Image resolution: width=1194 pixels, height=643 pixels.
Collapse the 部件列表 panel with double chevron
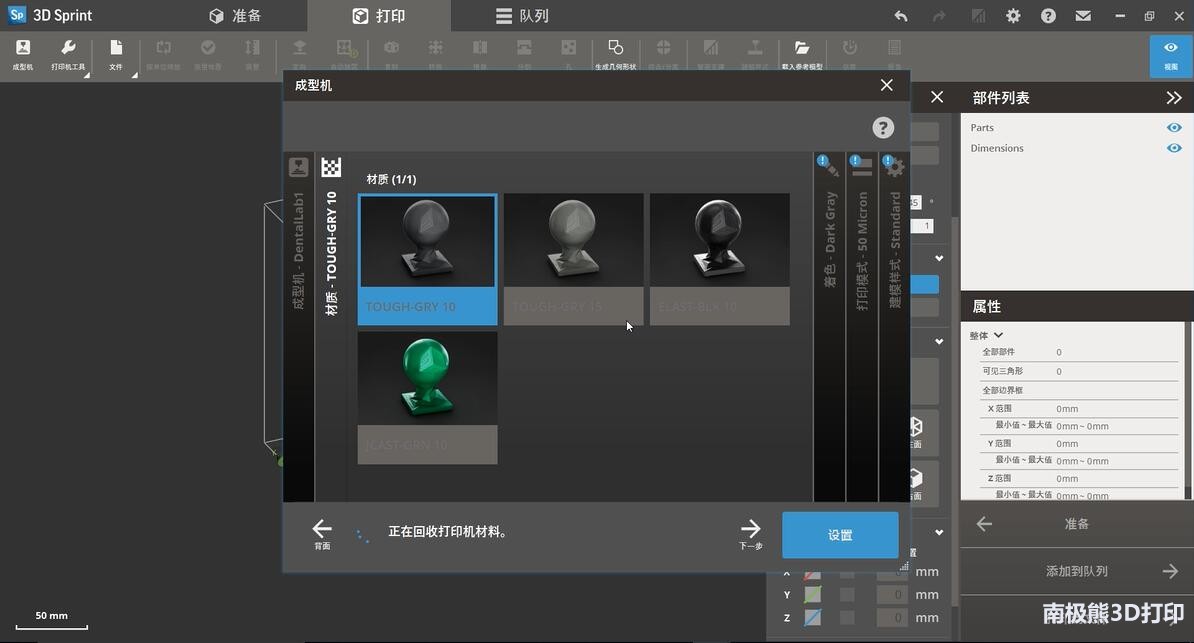(x=1174, y=98)
